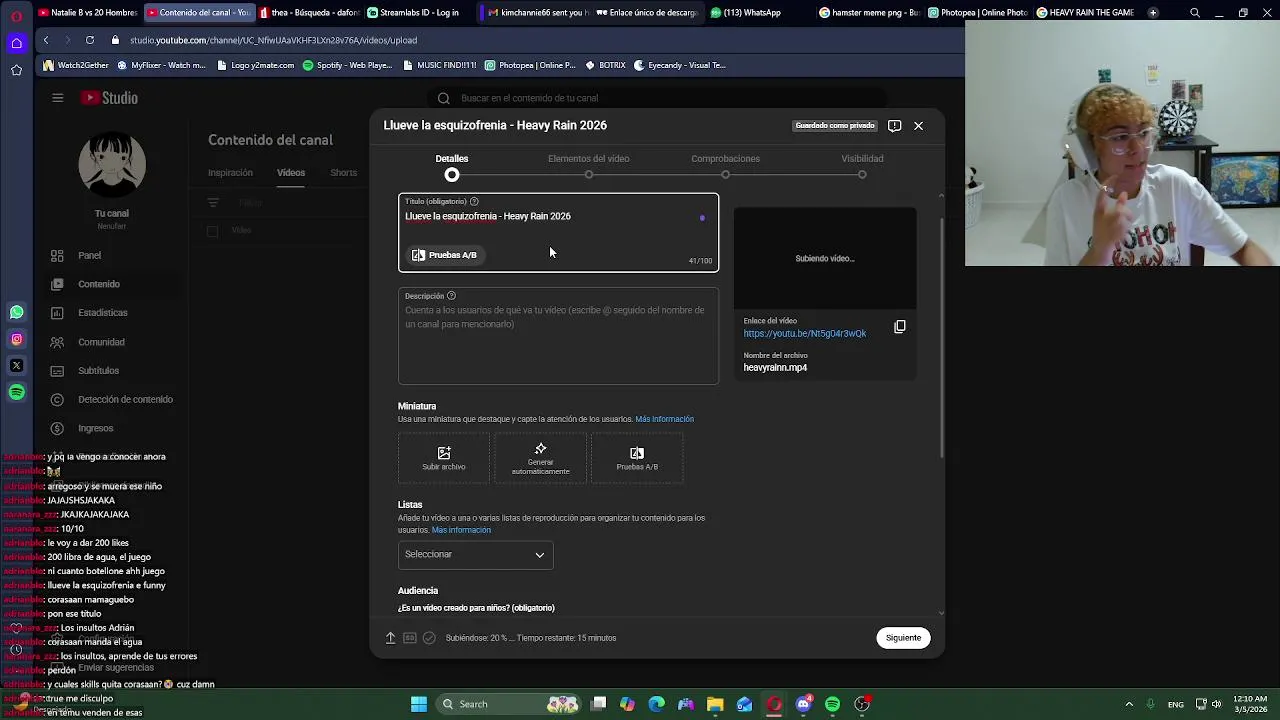Open the Inspiración tab in channel content
1280x720 pixels.
pyautogui.click(x=230, y=173)
